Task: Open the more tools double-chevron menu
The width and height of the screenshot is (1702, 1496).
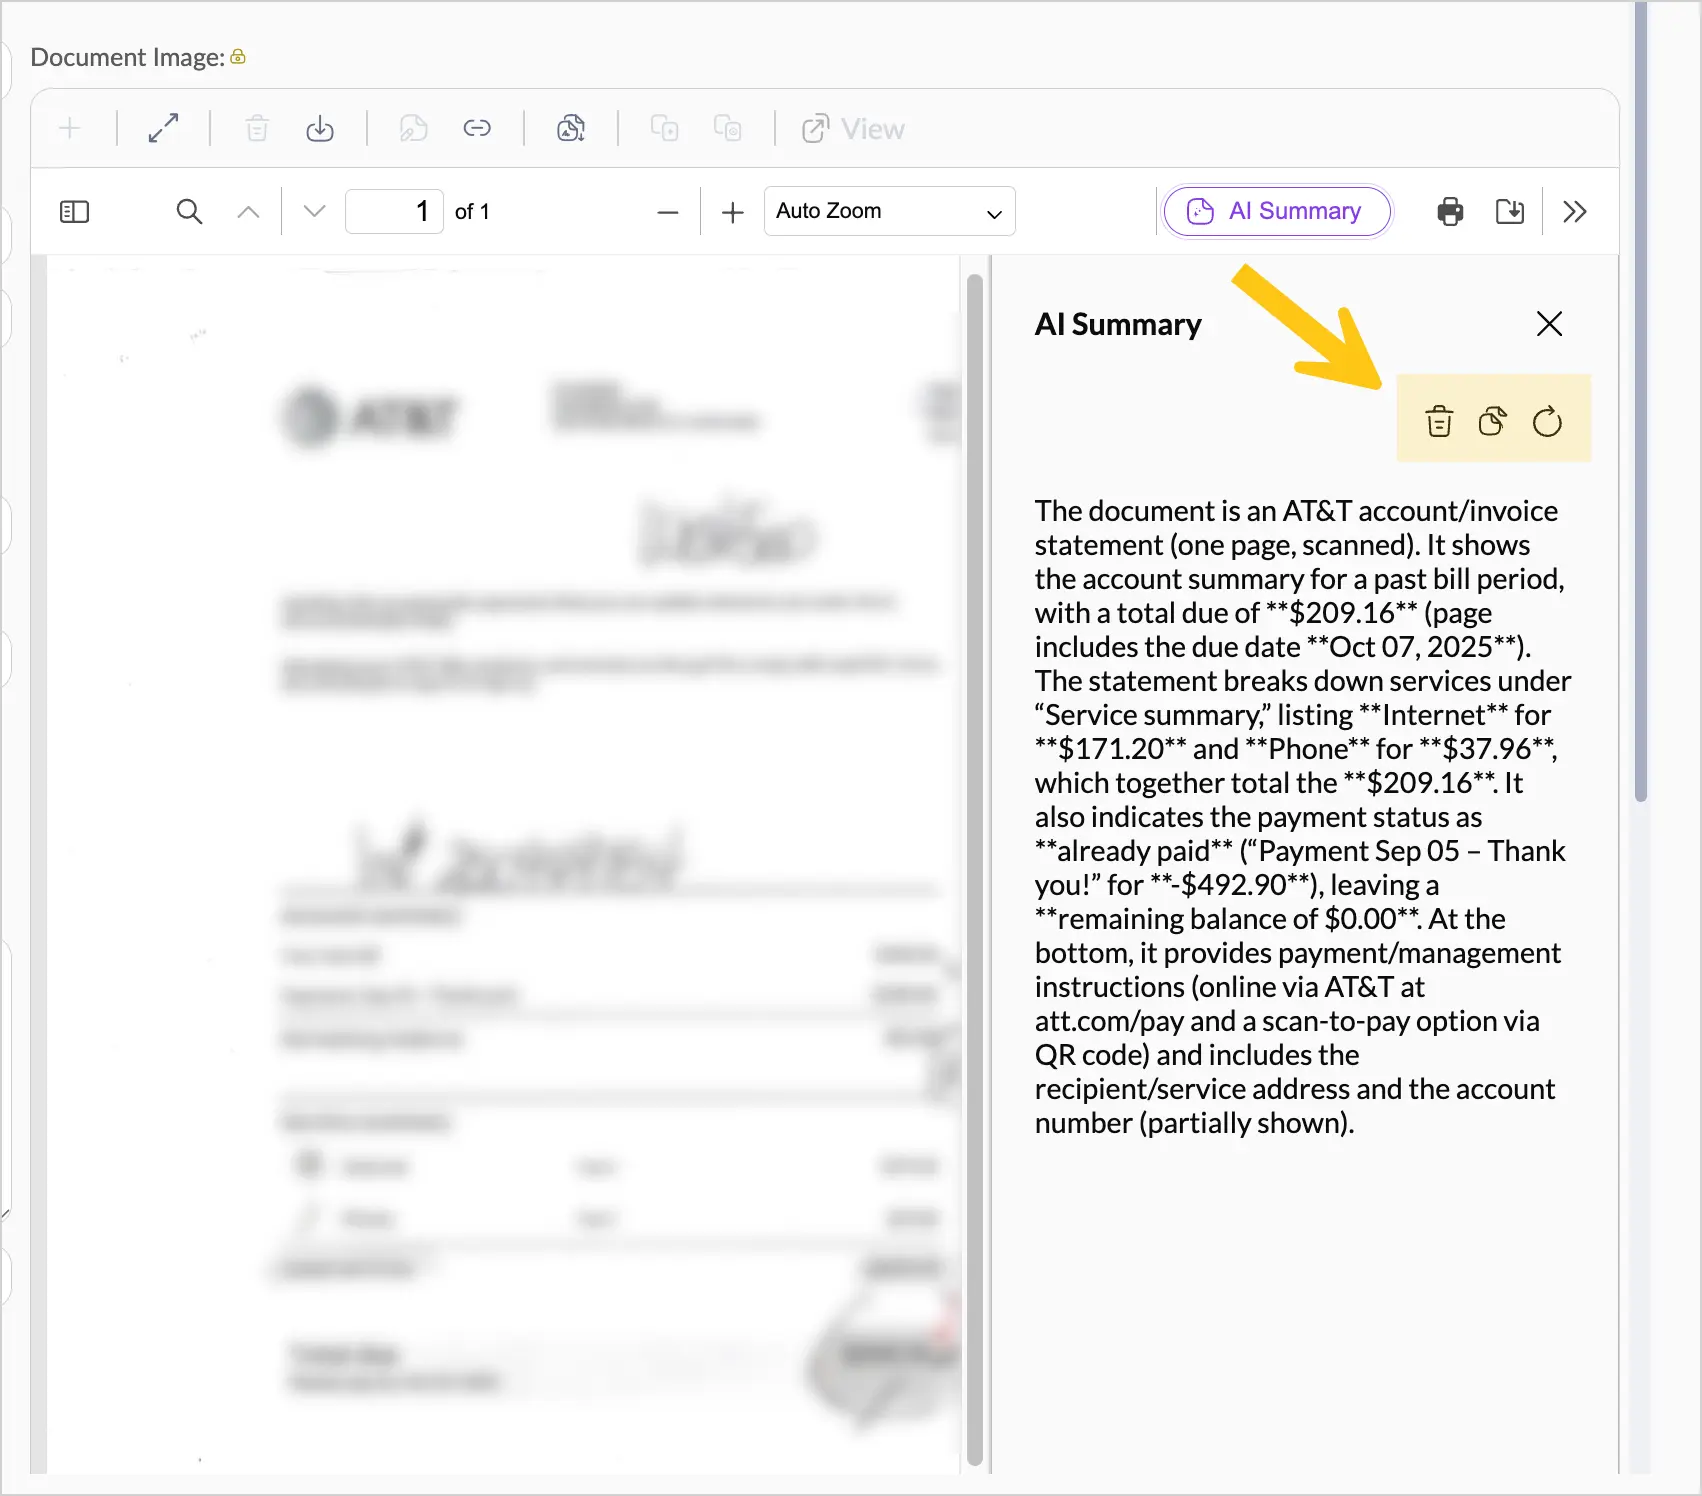Action: pos(1575,212)
